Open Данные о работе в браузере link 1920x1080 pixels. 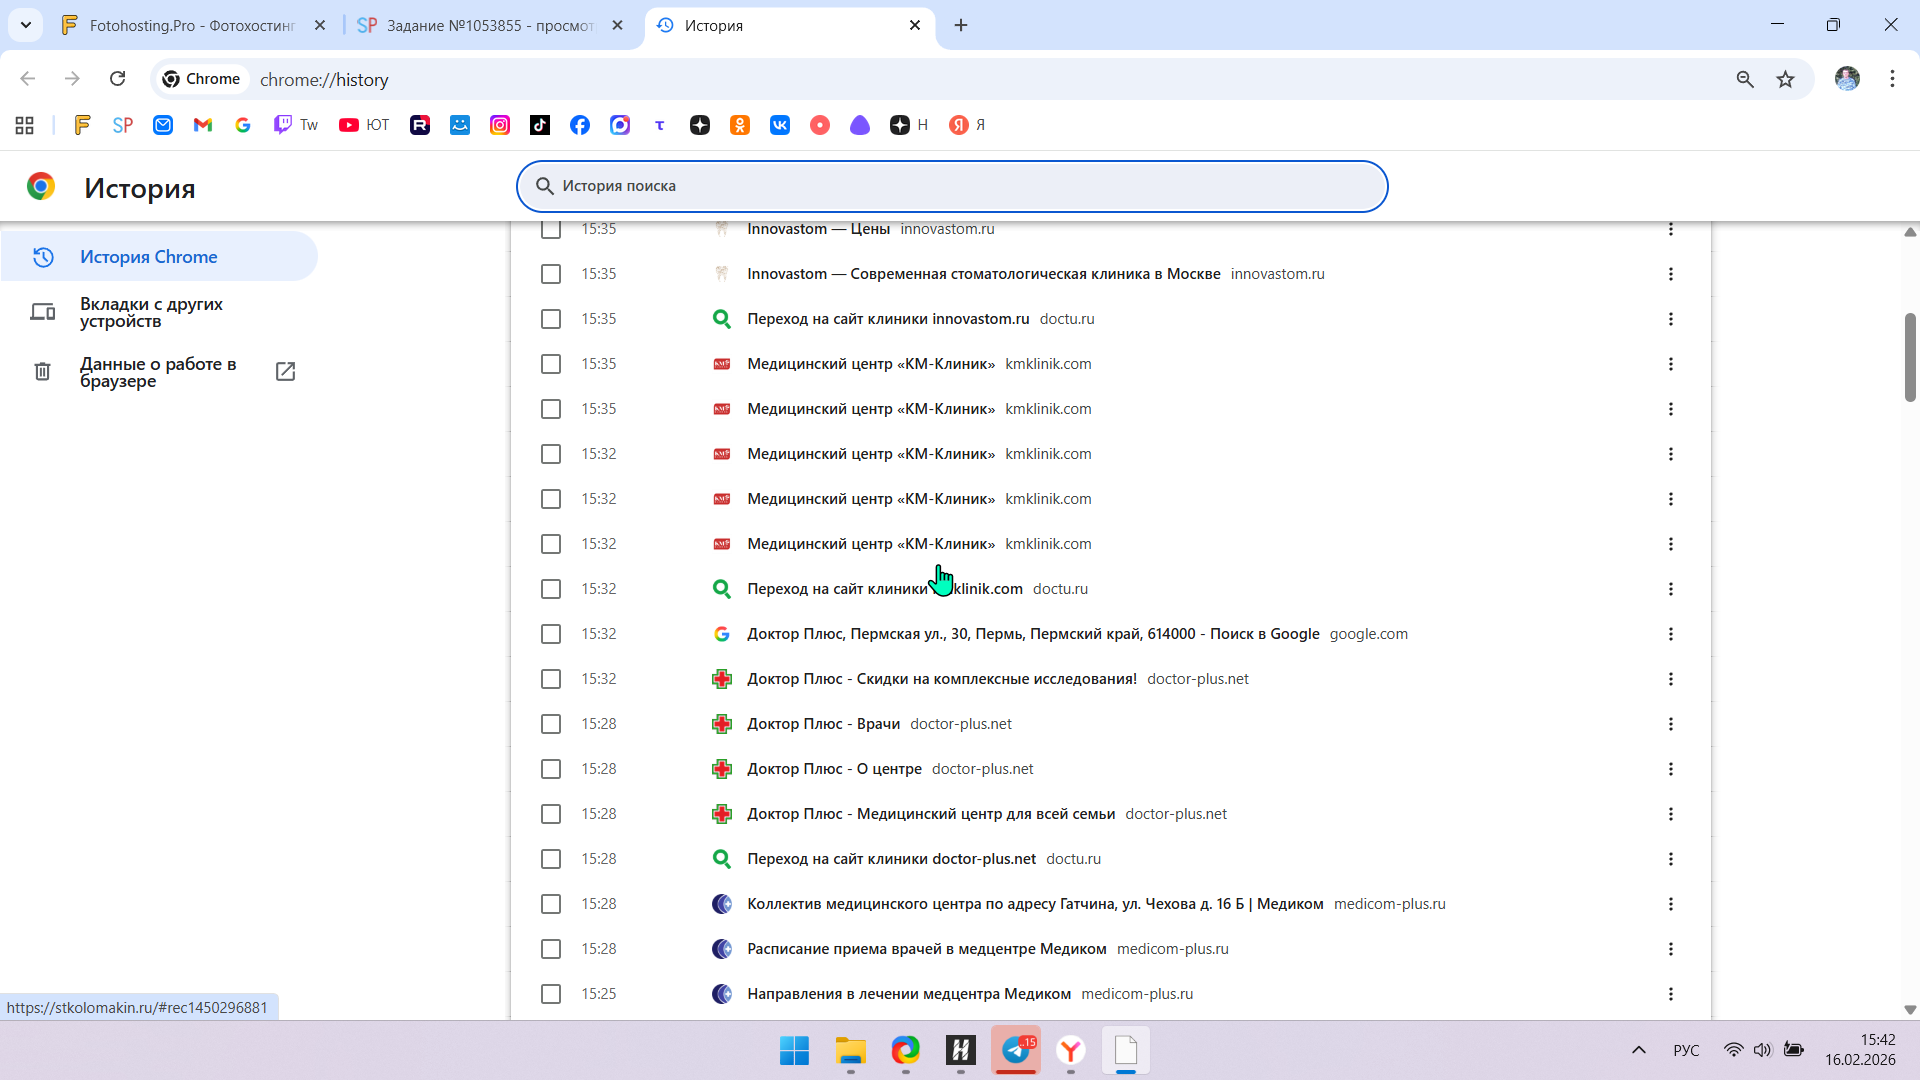(158, 372)
